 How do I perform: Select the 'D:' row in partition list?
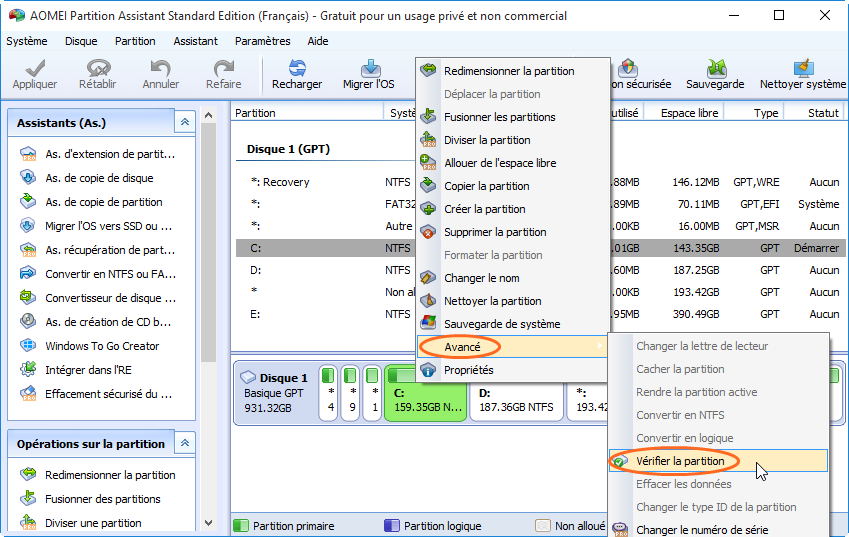[x=540, y=270]
